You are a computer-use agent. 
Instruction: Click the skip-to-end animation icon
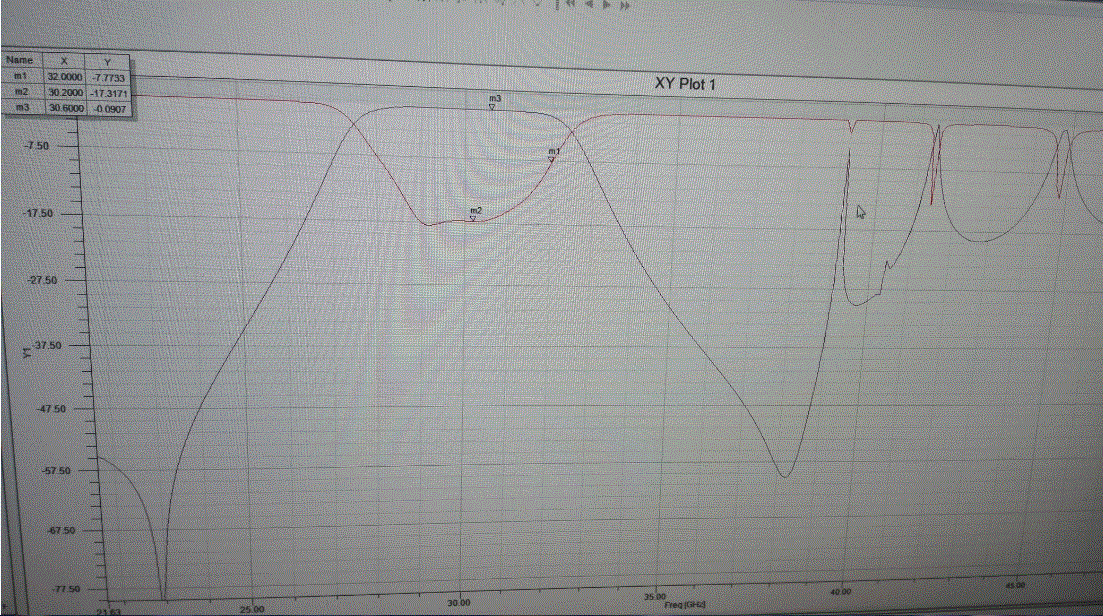(x=625, y=5)
